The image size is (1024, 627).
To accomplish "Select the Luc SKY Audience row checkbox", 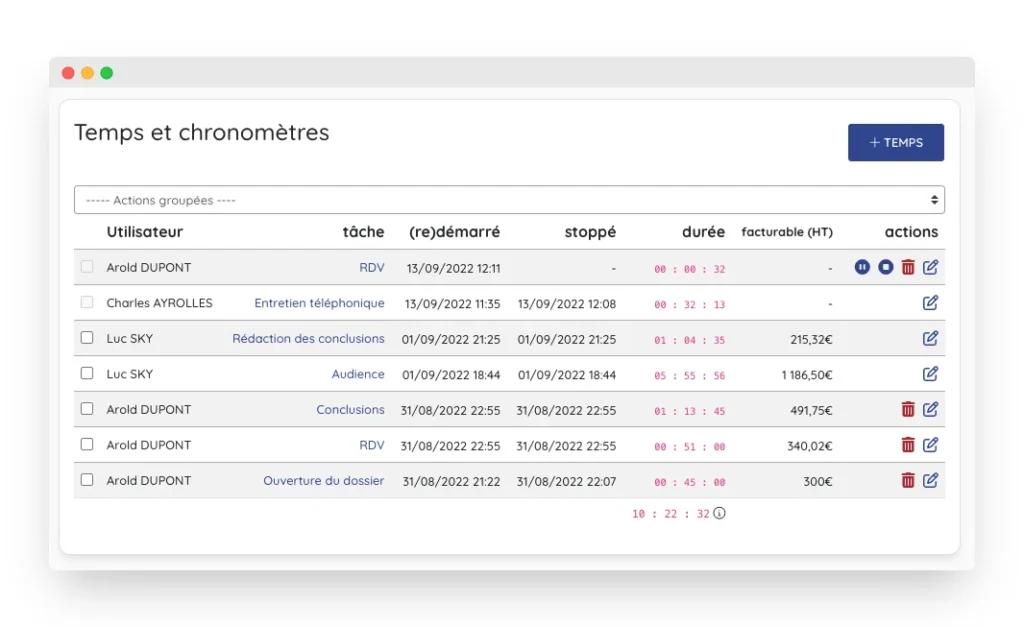I will tap(87, 373).
